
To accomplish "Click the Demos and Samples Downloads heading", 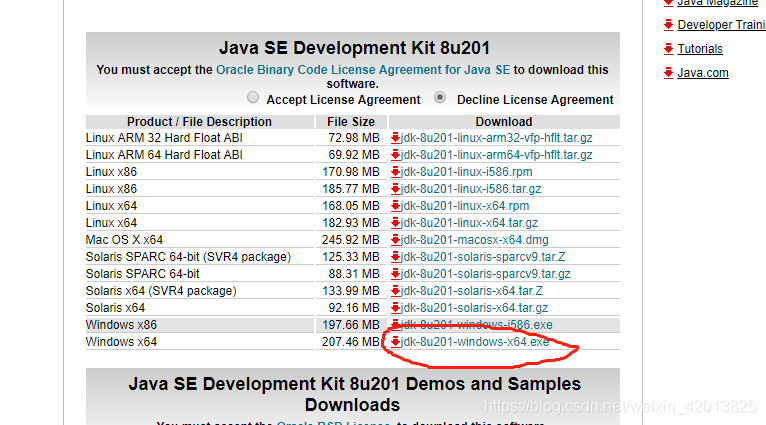I will 354,394.
